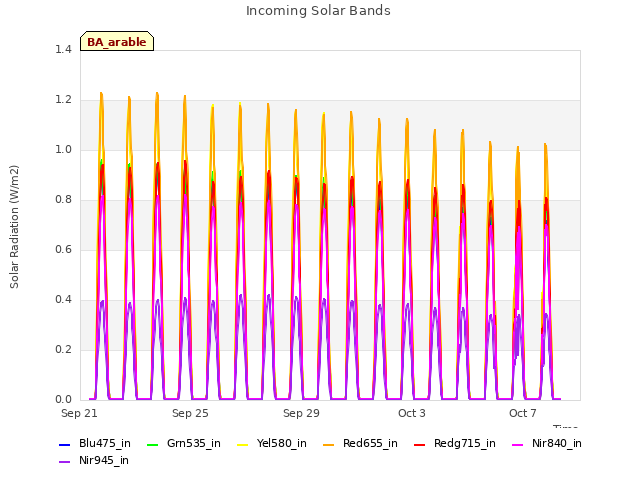Click the yellow Yel580_in color swatch
This screenshot has width=640, height=480.
tap(242, 444)
